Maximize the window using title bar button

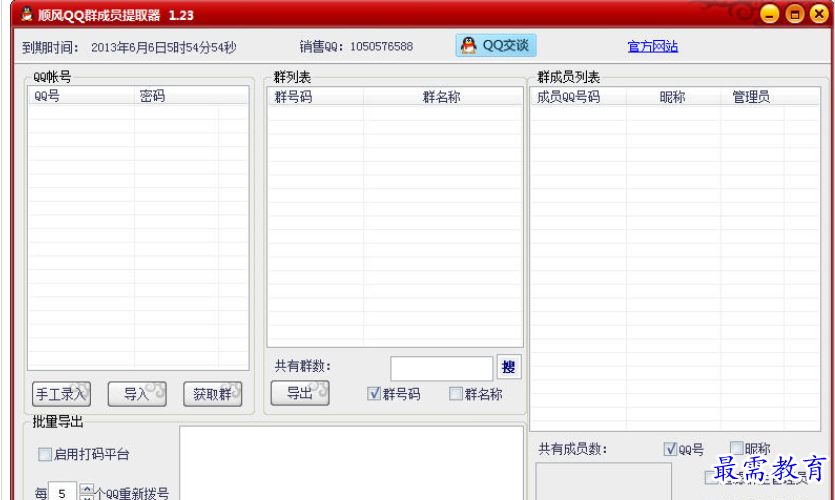[x=794, y=14]
